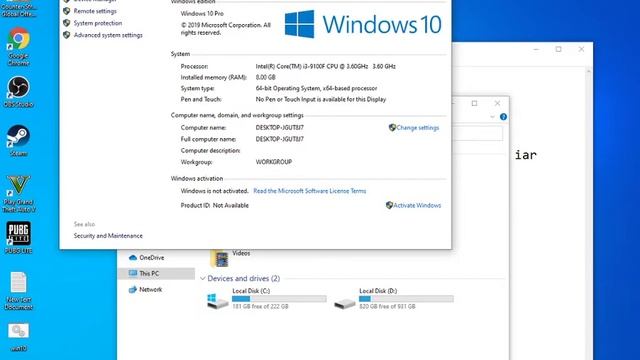Open Local Disk (D:) drive
The image size is (640, 360).
tap(393, 300)
